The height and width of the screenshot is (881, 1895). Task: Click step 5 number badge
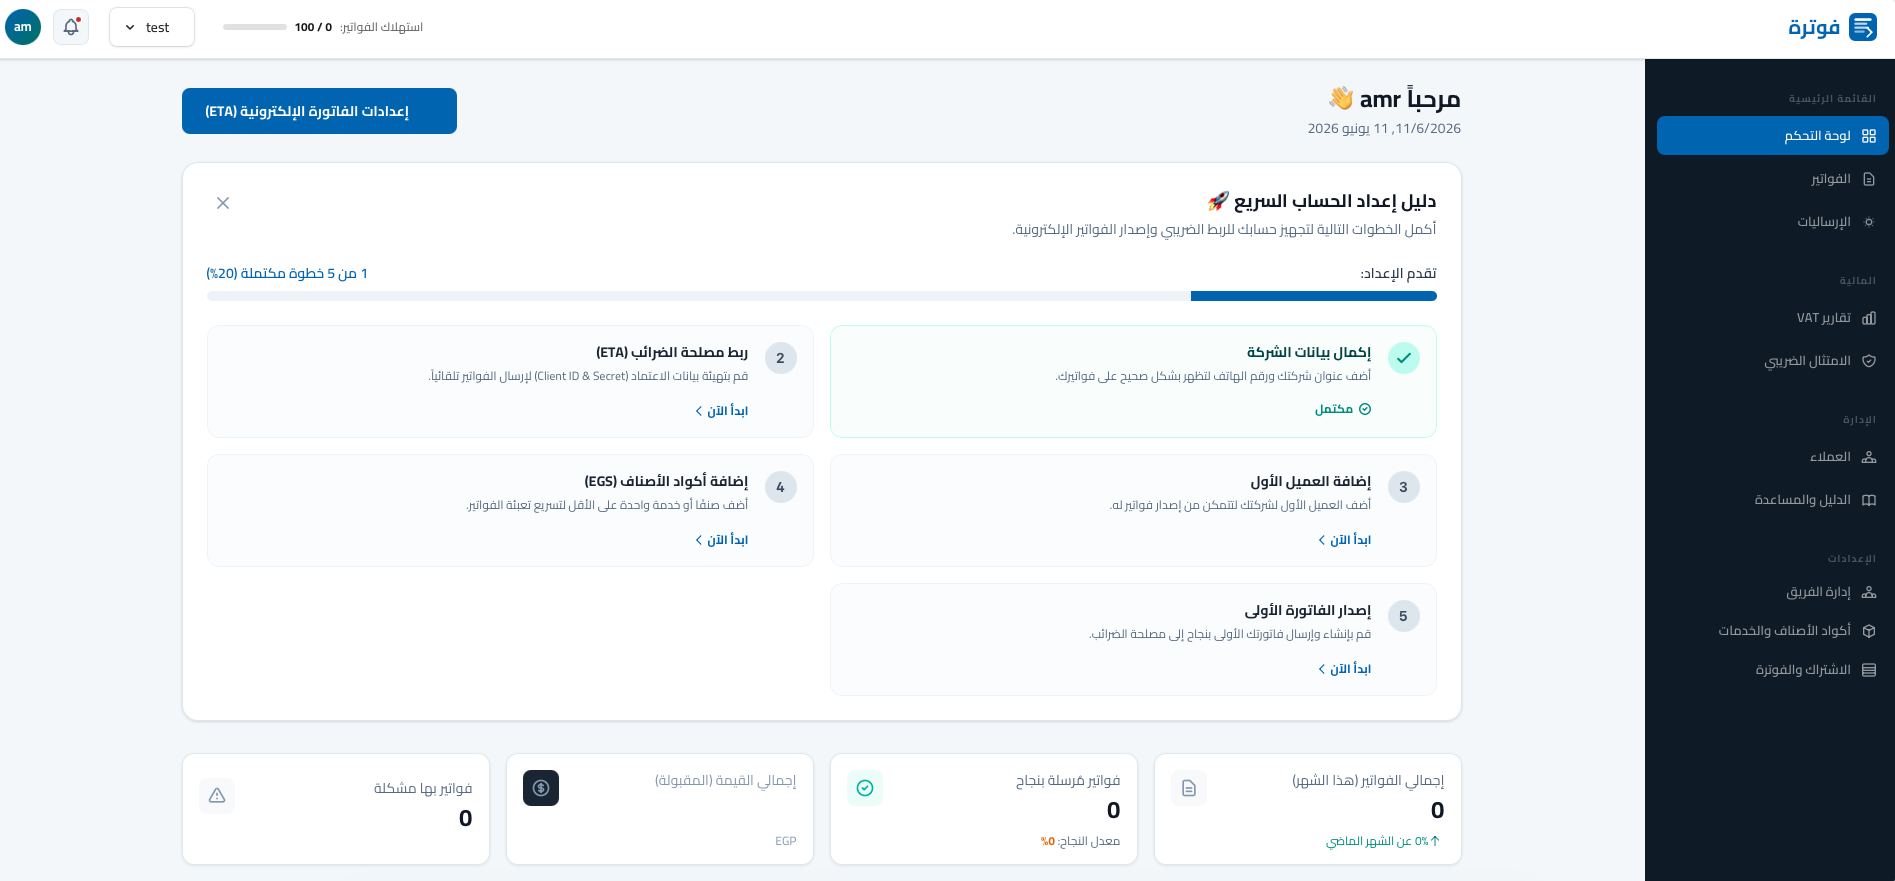pos(1404,616)
